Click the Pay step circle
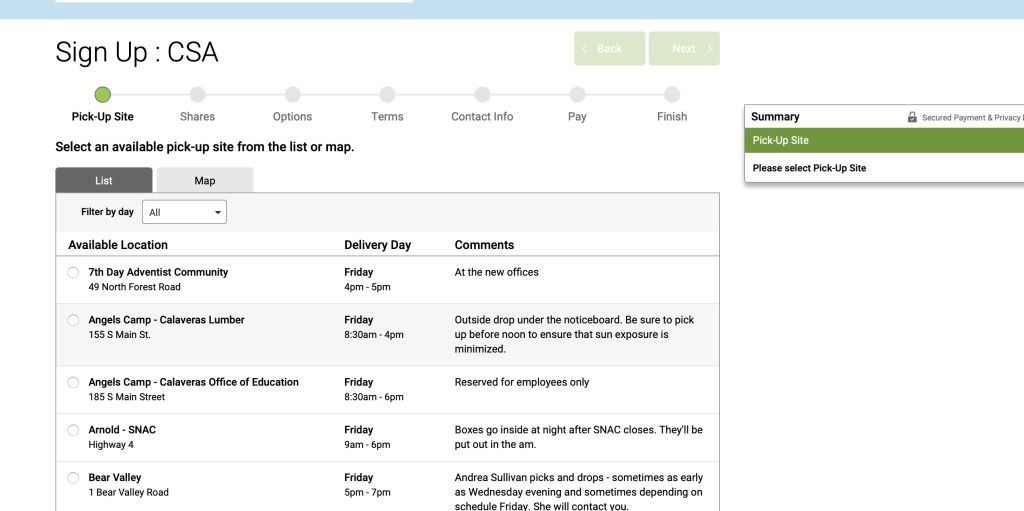The width and height of the screenshot is (1024, 511). [x=577, y=95]
